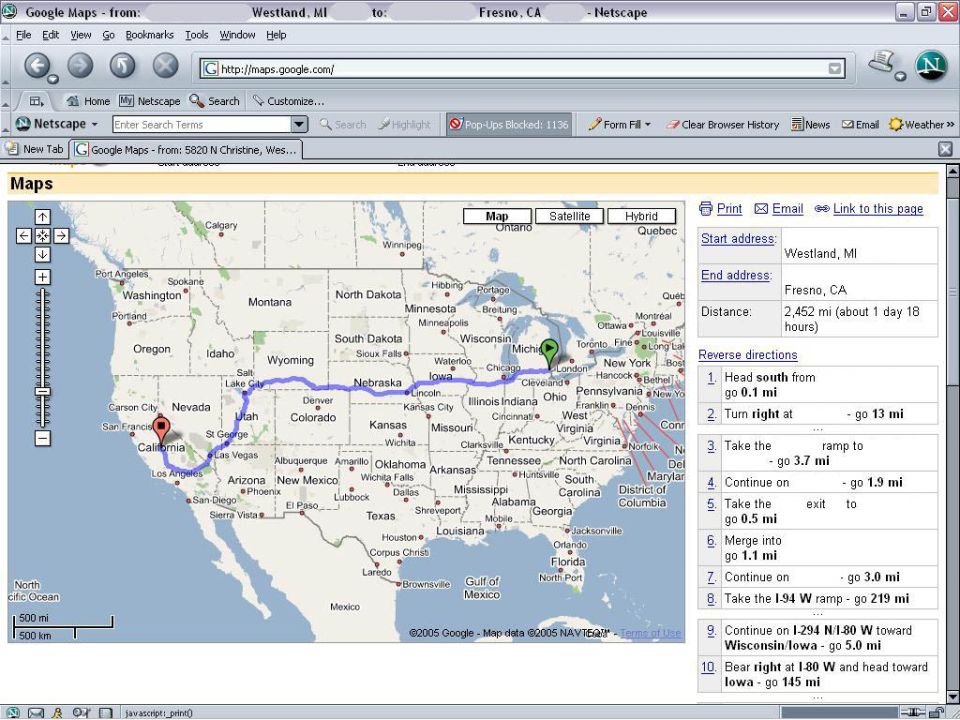Click the Netscape N logo button
Image resolution: width=960 pixels, height=720 pixels.
pos(931,66)
